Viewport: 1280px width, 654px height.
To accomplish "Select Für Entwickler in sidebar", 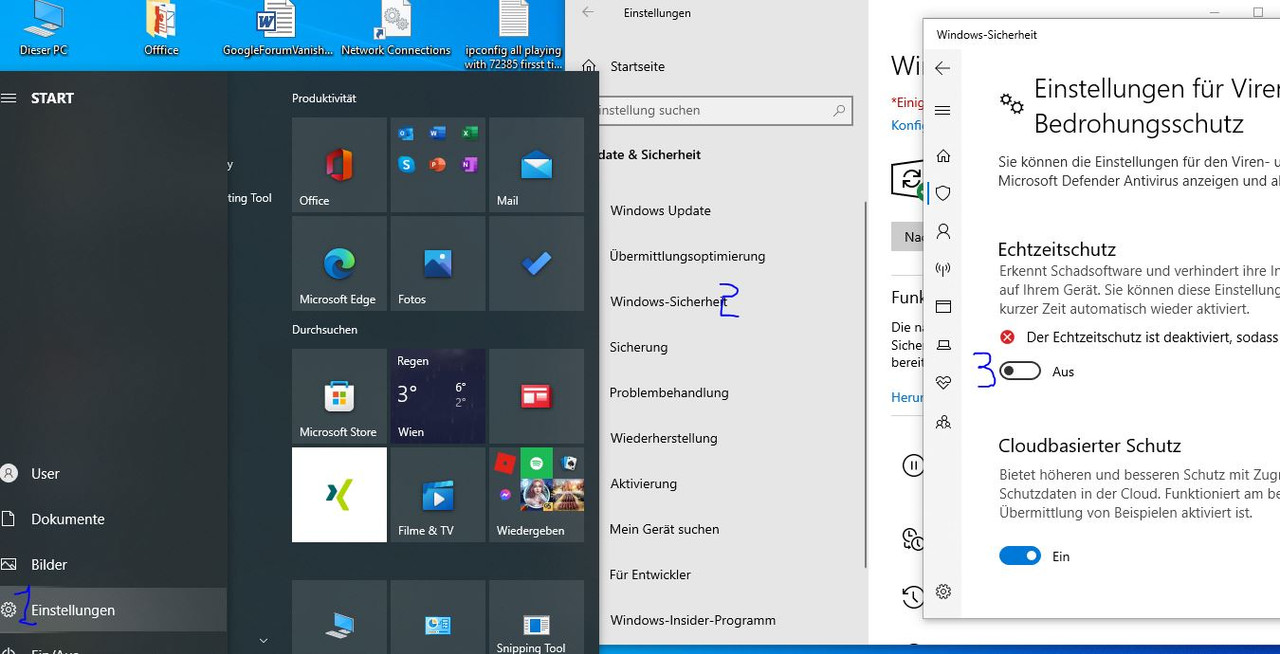I will click(650, 574).
